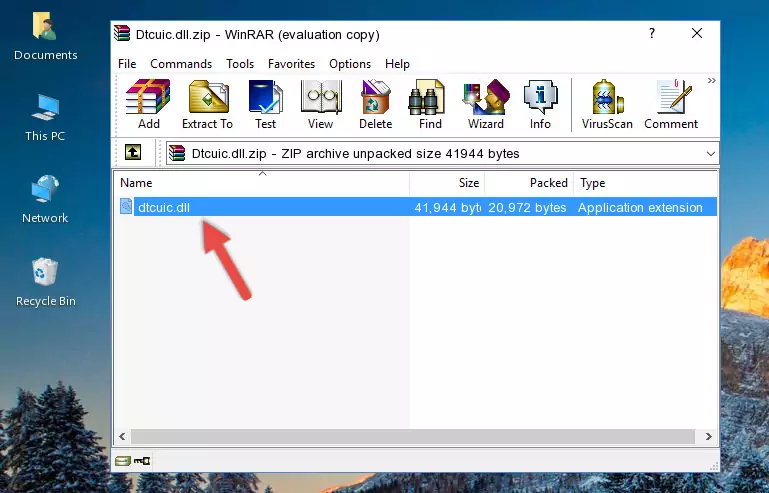Launch the Find binoculars tool

[x=430, y=104]
